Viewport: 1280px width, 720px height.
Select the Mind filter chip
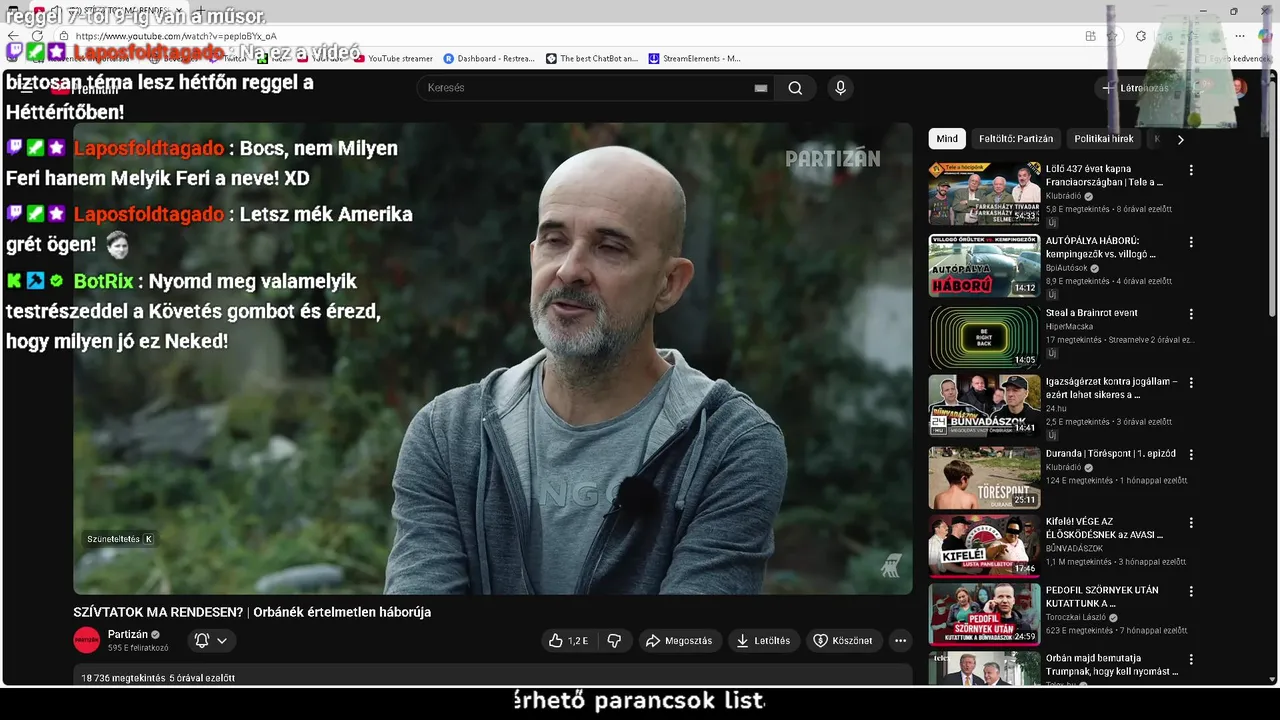947,139
